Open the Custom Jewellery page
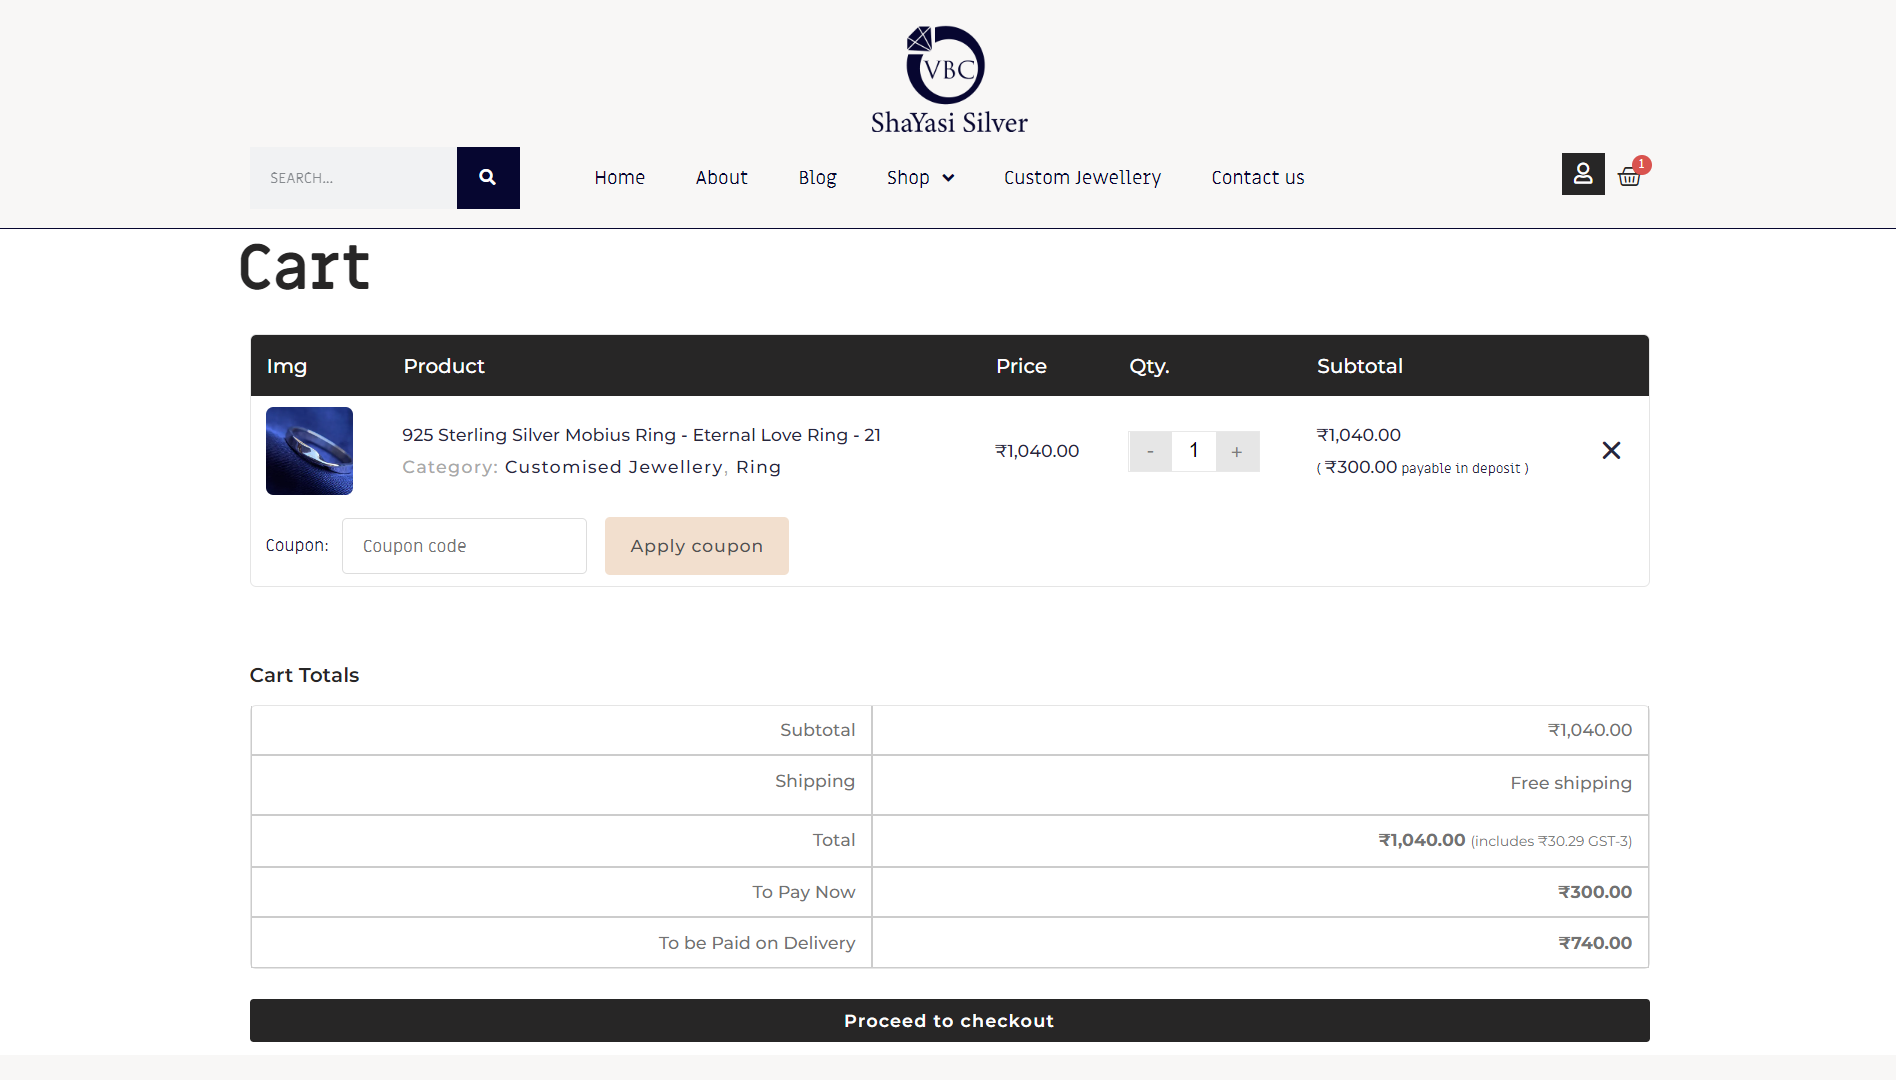This screenshot has height=1080, width=1896. pos(1082,178)
